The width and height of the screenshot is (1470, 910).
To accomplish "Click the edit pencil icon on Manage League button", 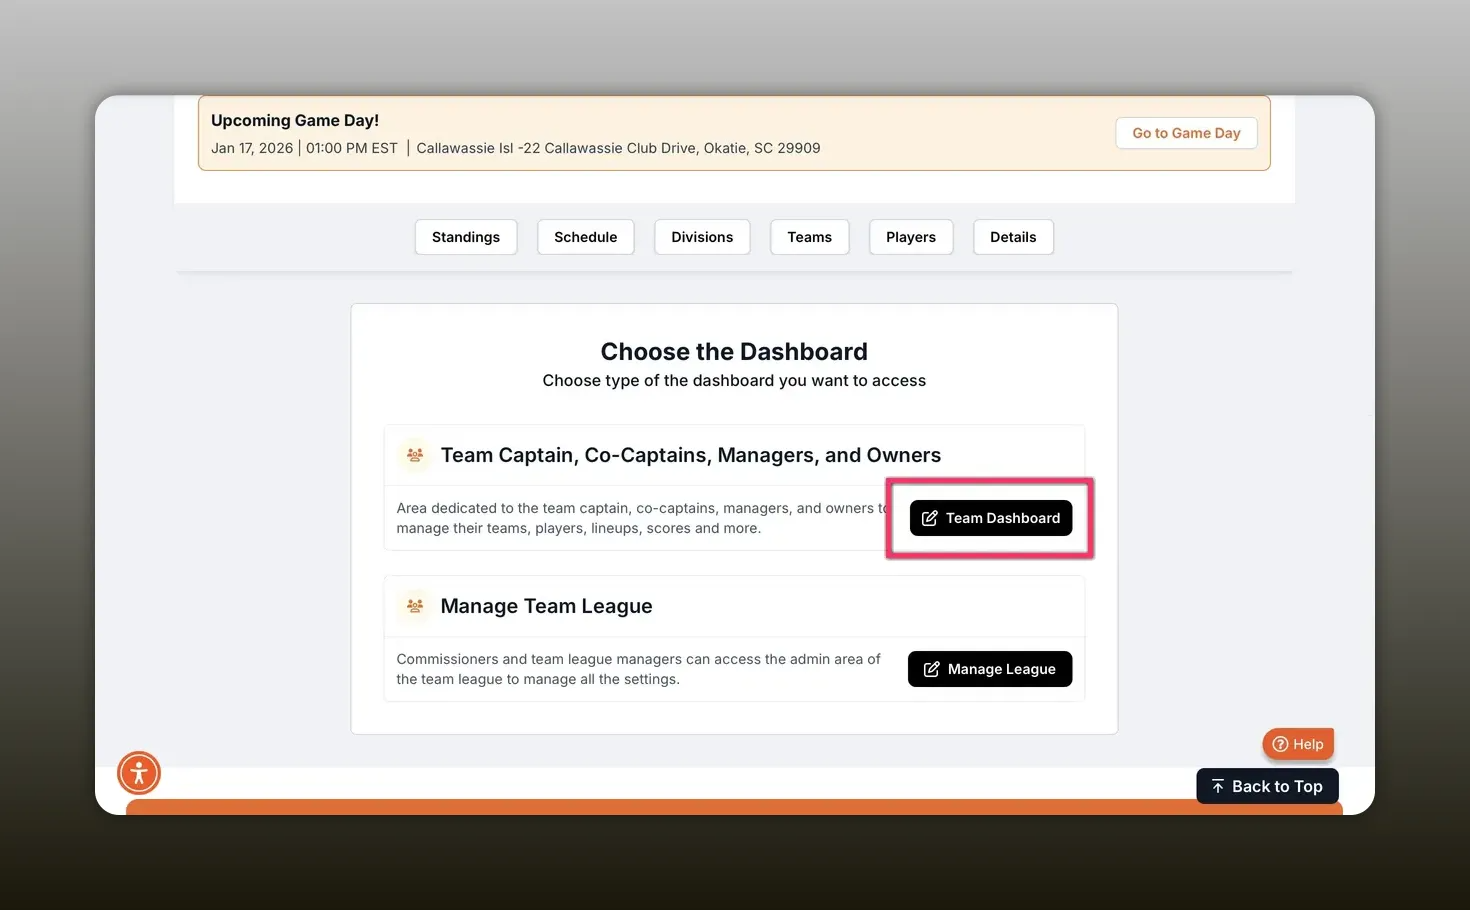I will tap(931, 669).
